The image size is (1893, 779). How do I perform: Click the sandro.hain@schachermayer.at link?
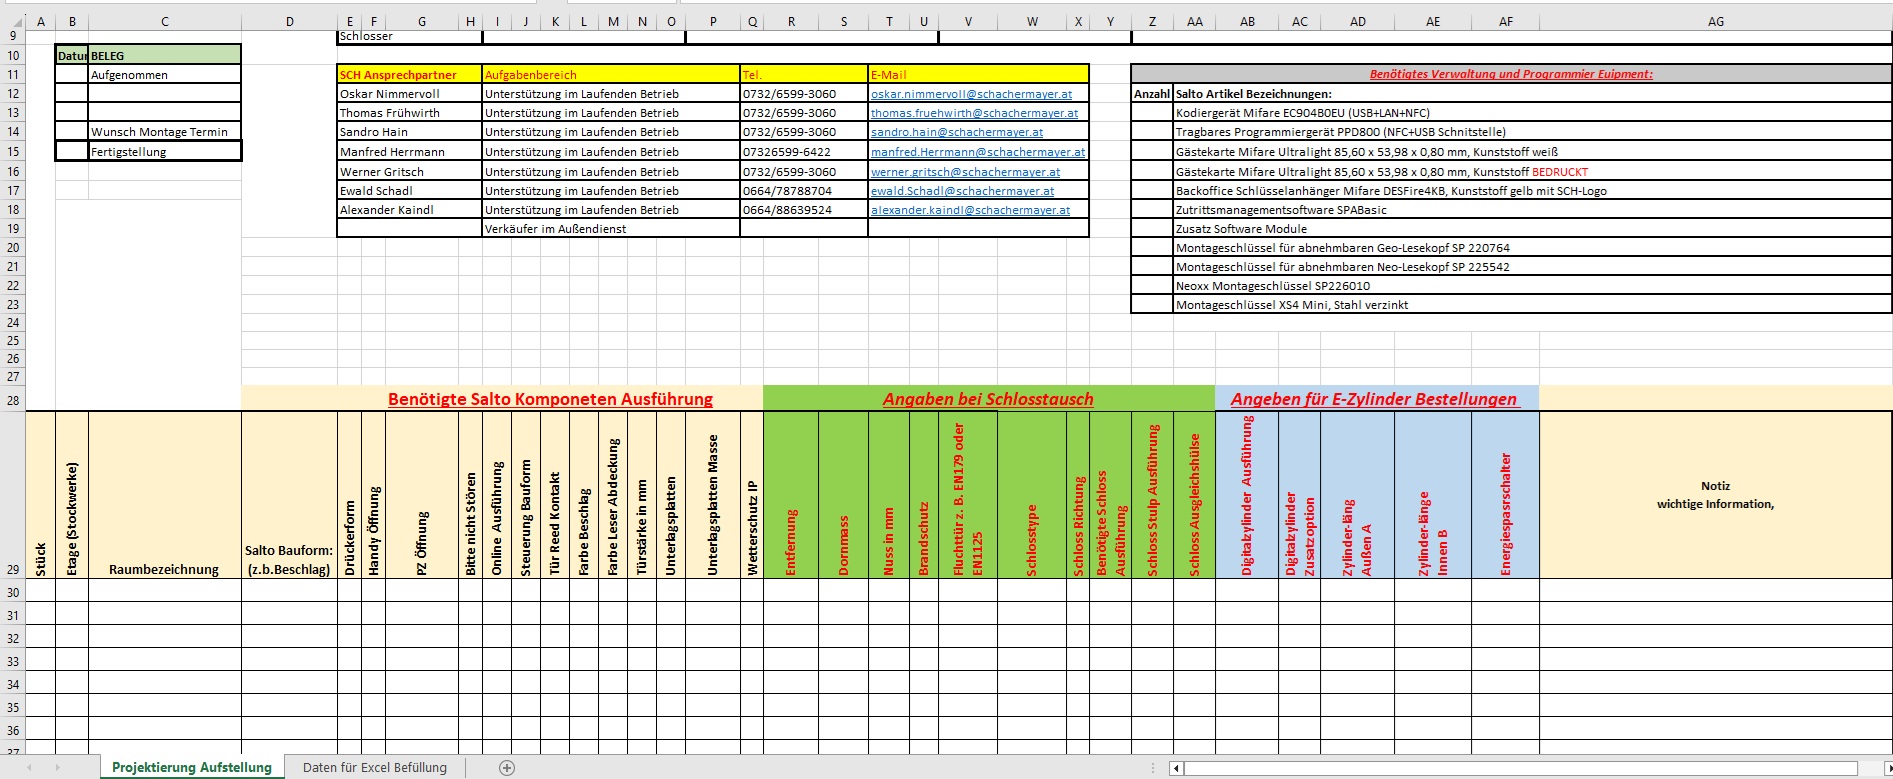pos(957,132)
